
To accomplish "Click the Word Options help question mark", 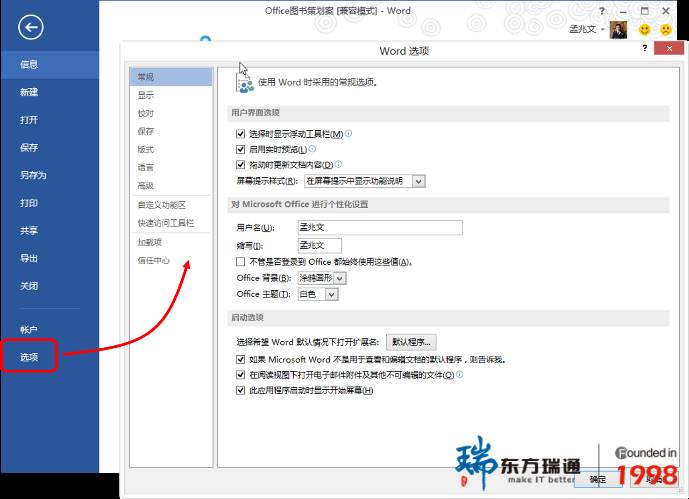I will 645,48.
